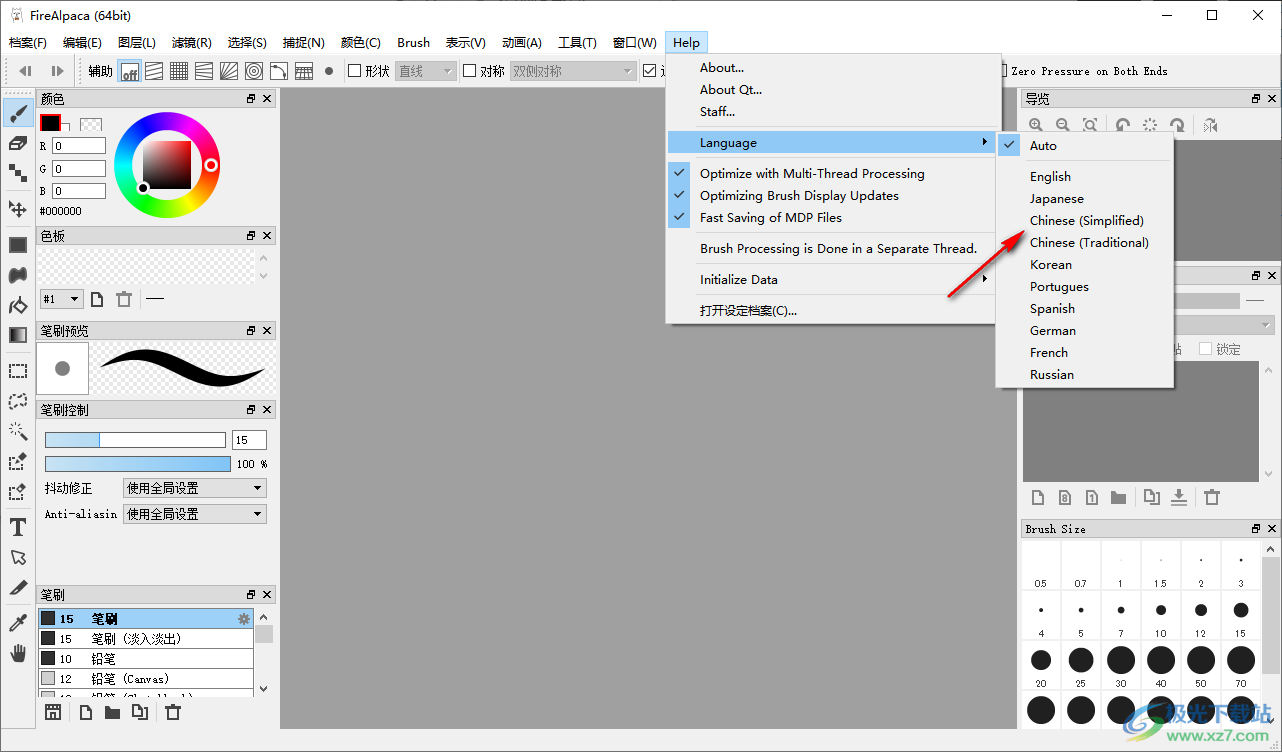Click the brush size slider
Image resolution: width=1282 pixels, height=752 pixels.
pos(135,440)
